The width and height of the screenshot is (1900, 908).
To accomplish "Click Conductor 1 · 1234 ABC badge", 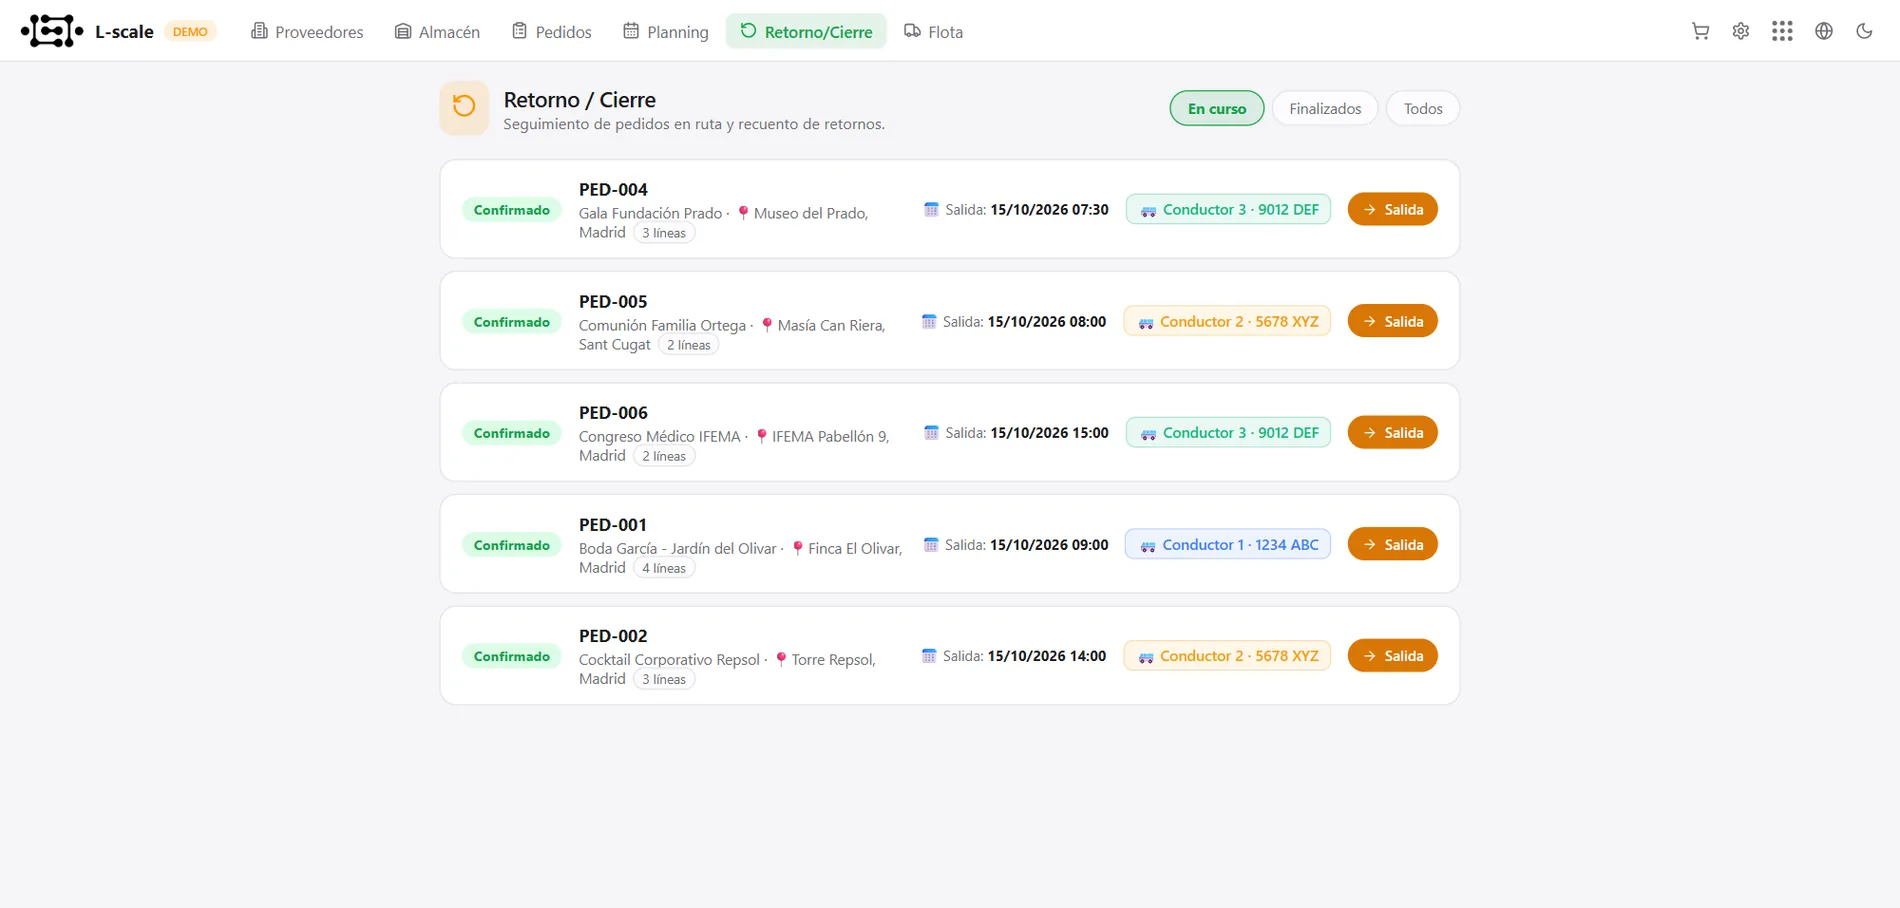I will pyautogui.click(x=1228, y=544).
